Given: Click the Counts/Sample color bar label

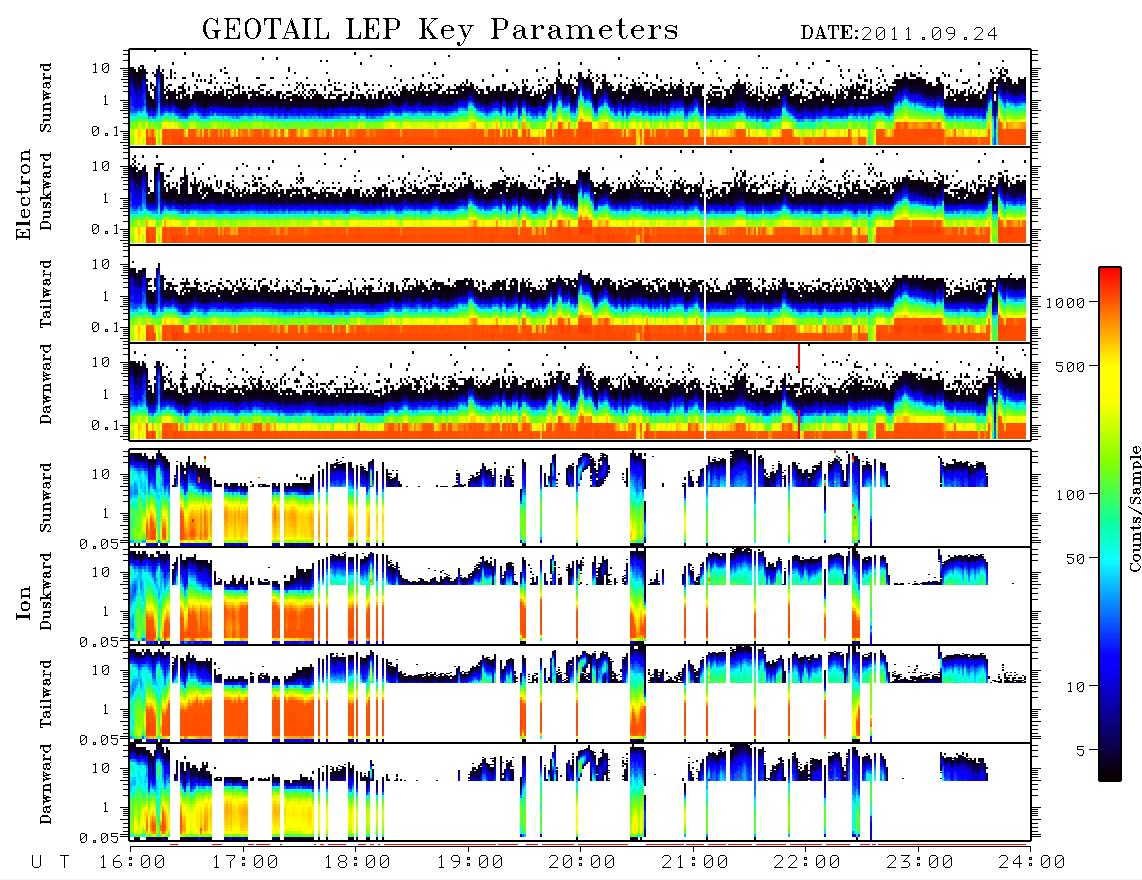Looking at the screenshot, I should [x=1134, y=509].
